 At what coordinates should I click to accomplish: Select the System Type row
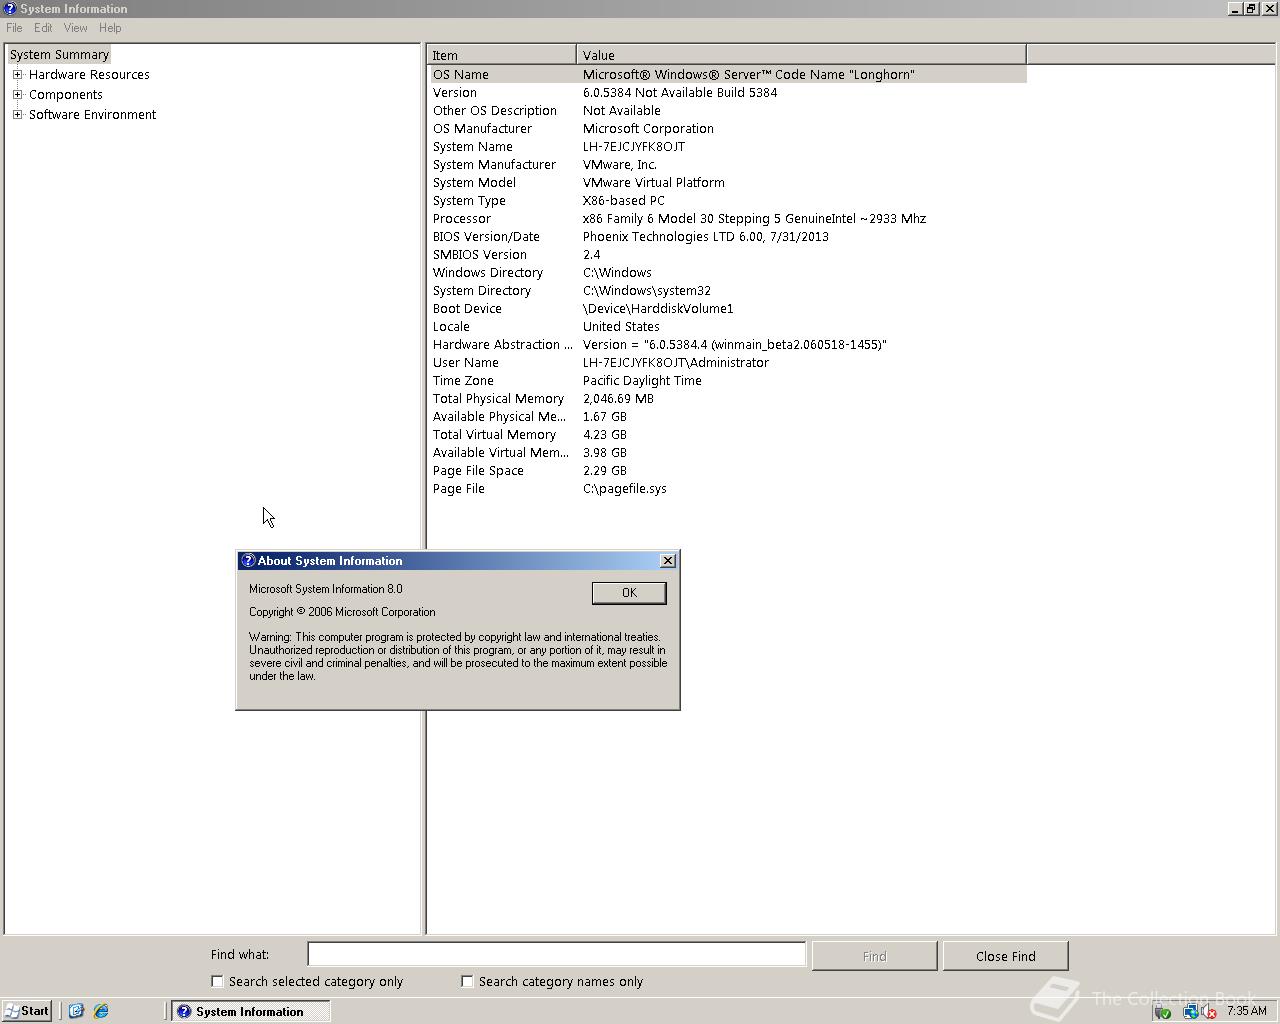728,201
